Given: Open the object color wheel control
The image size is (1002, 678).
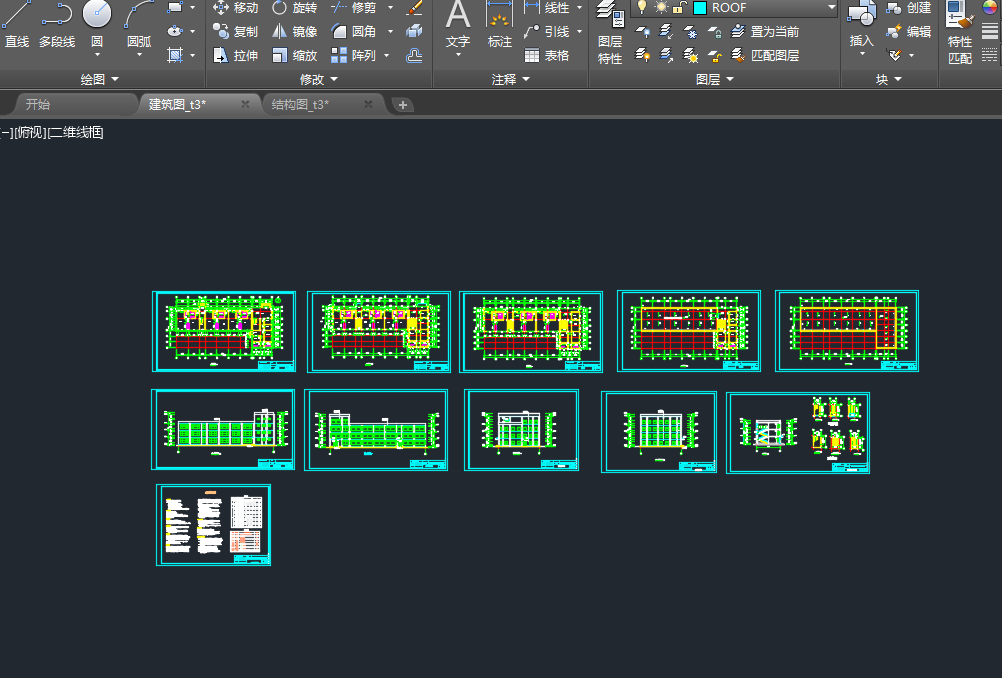Looking at the screenshot, I should pyautogui.click(x=989, y=8).
